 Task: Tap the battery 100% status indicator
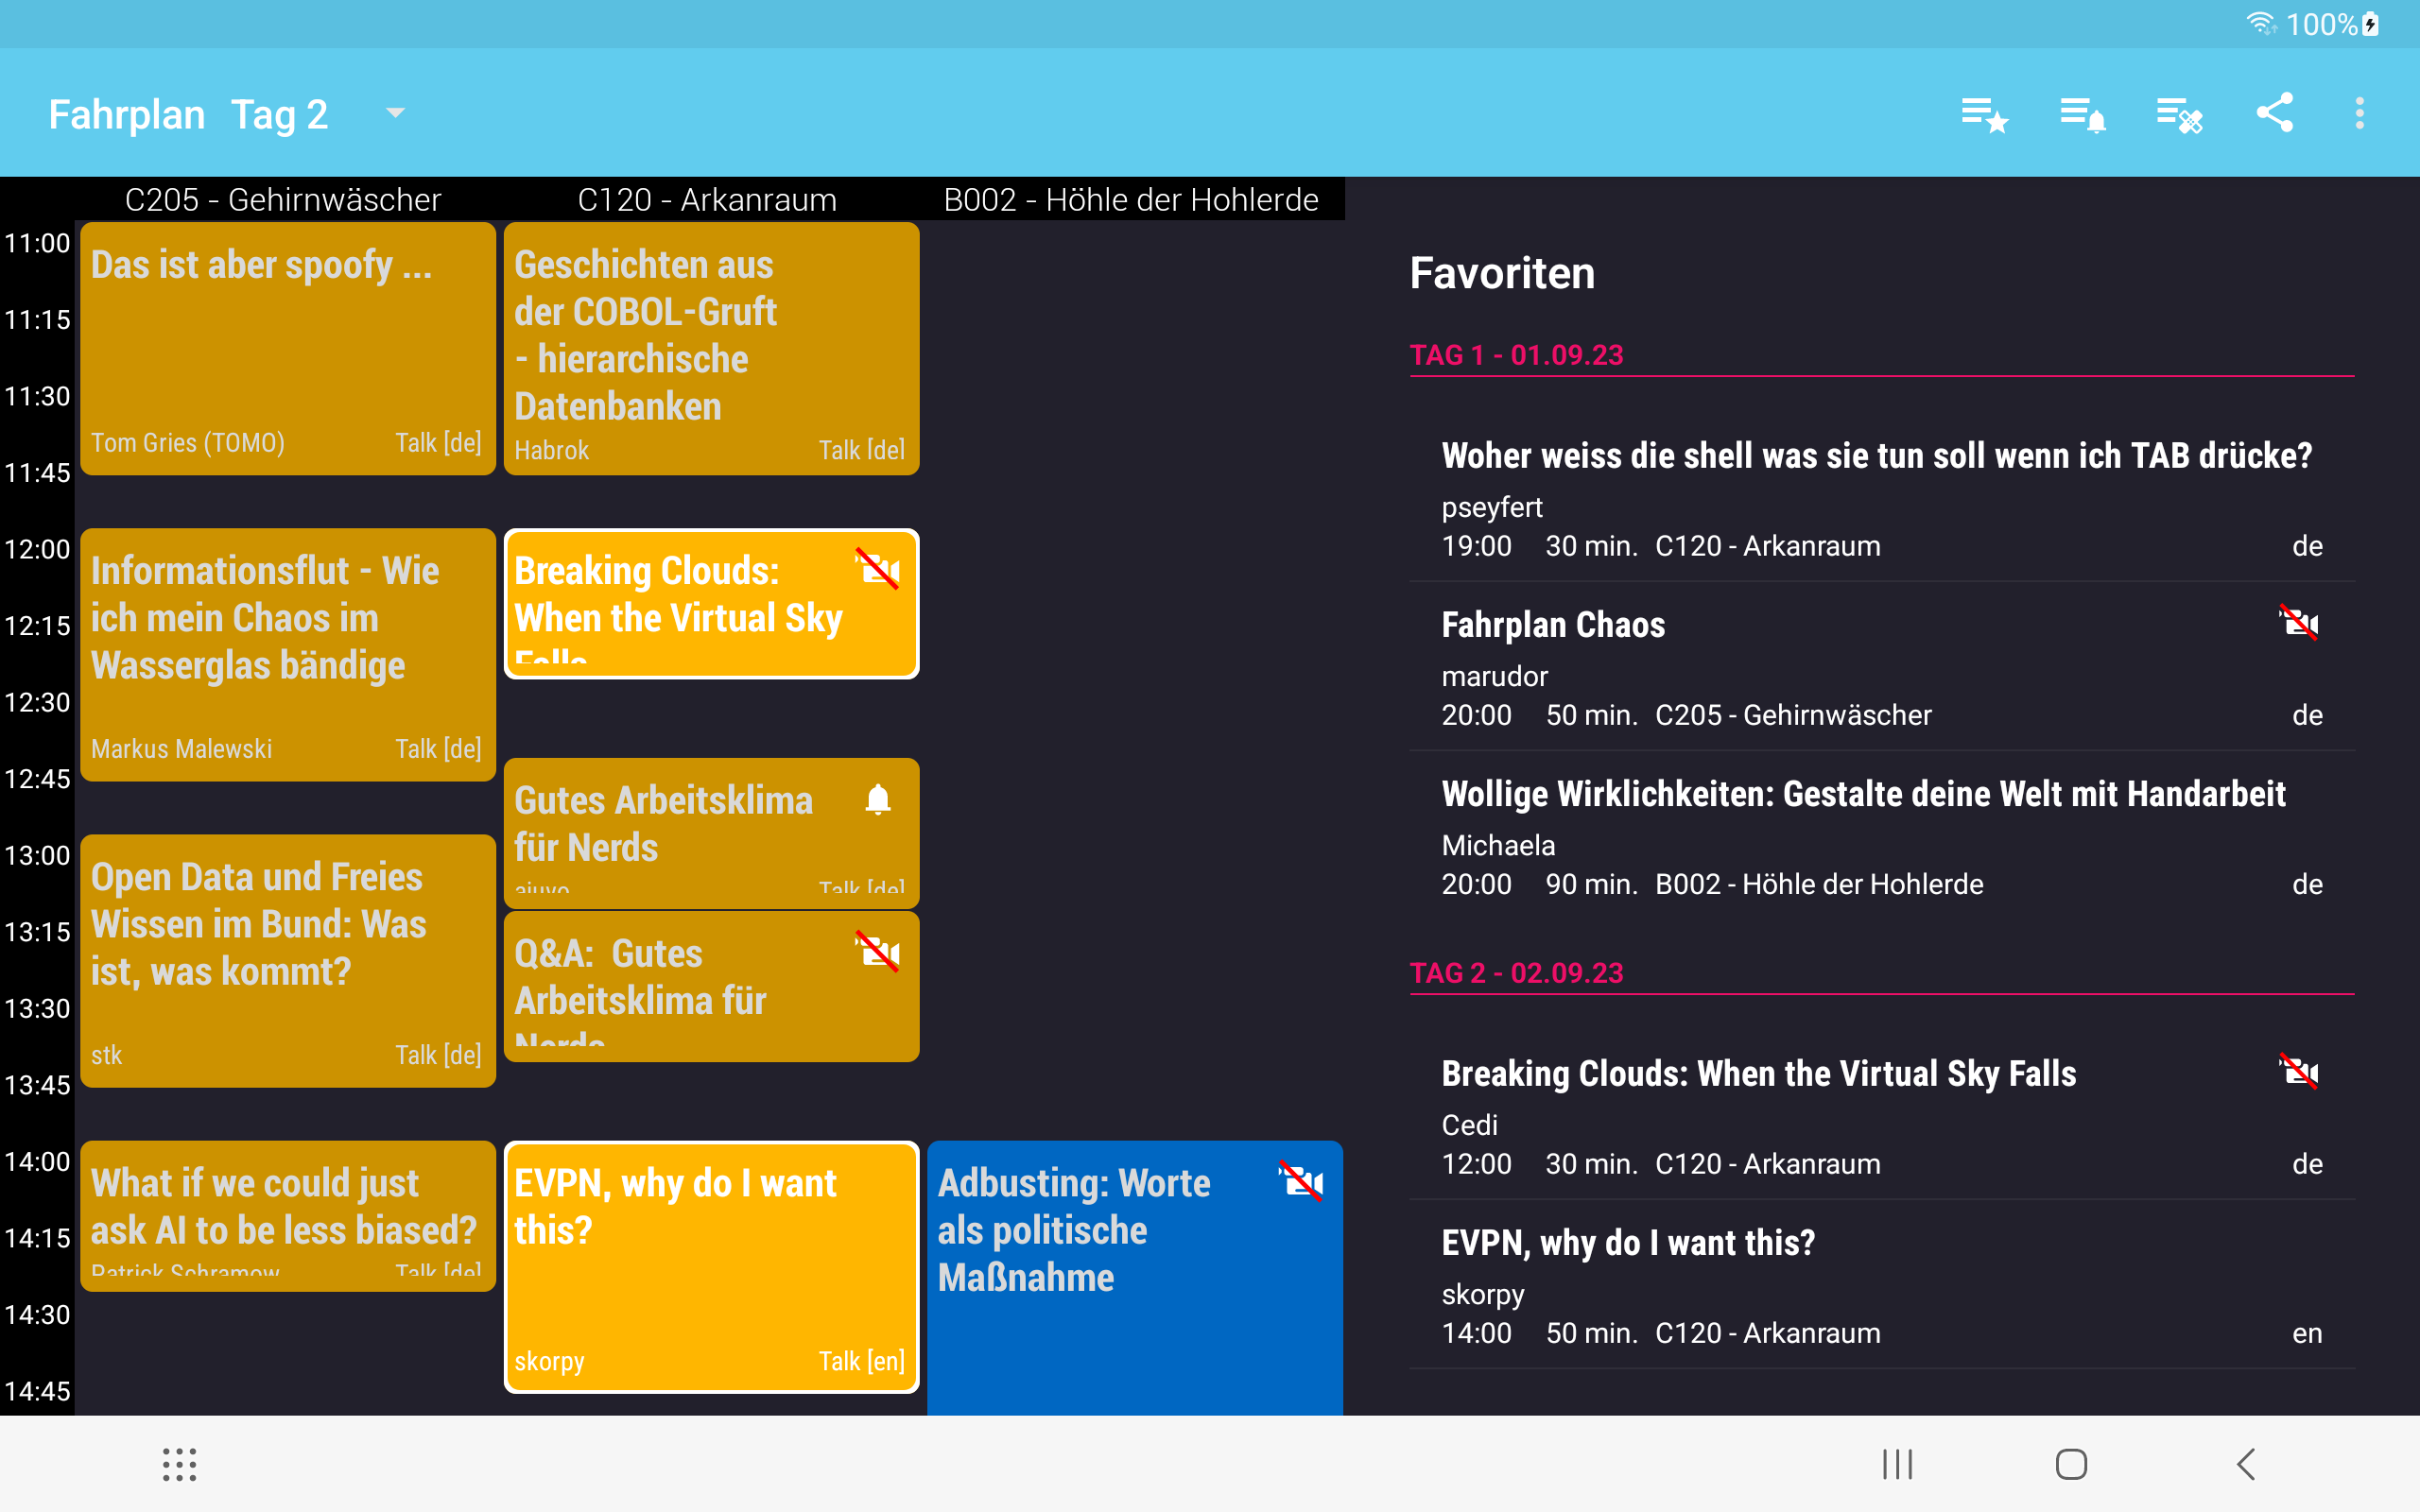pos(2332,24)
